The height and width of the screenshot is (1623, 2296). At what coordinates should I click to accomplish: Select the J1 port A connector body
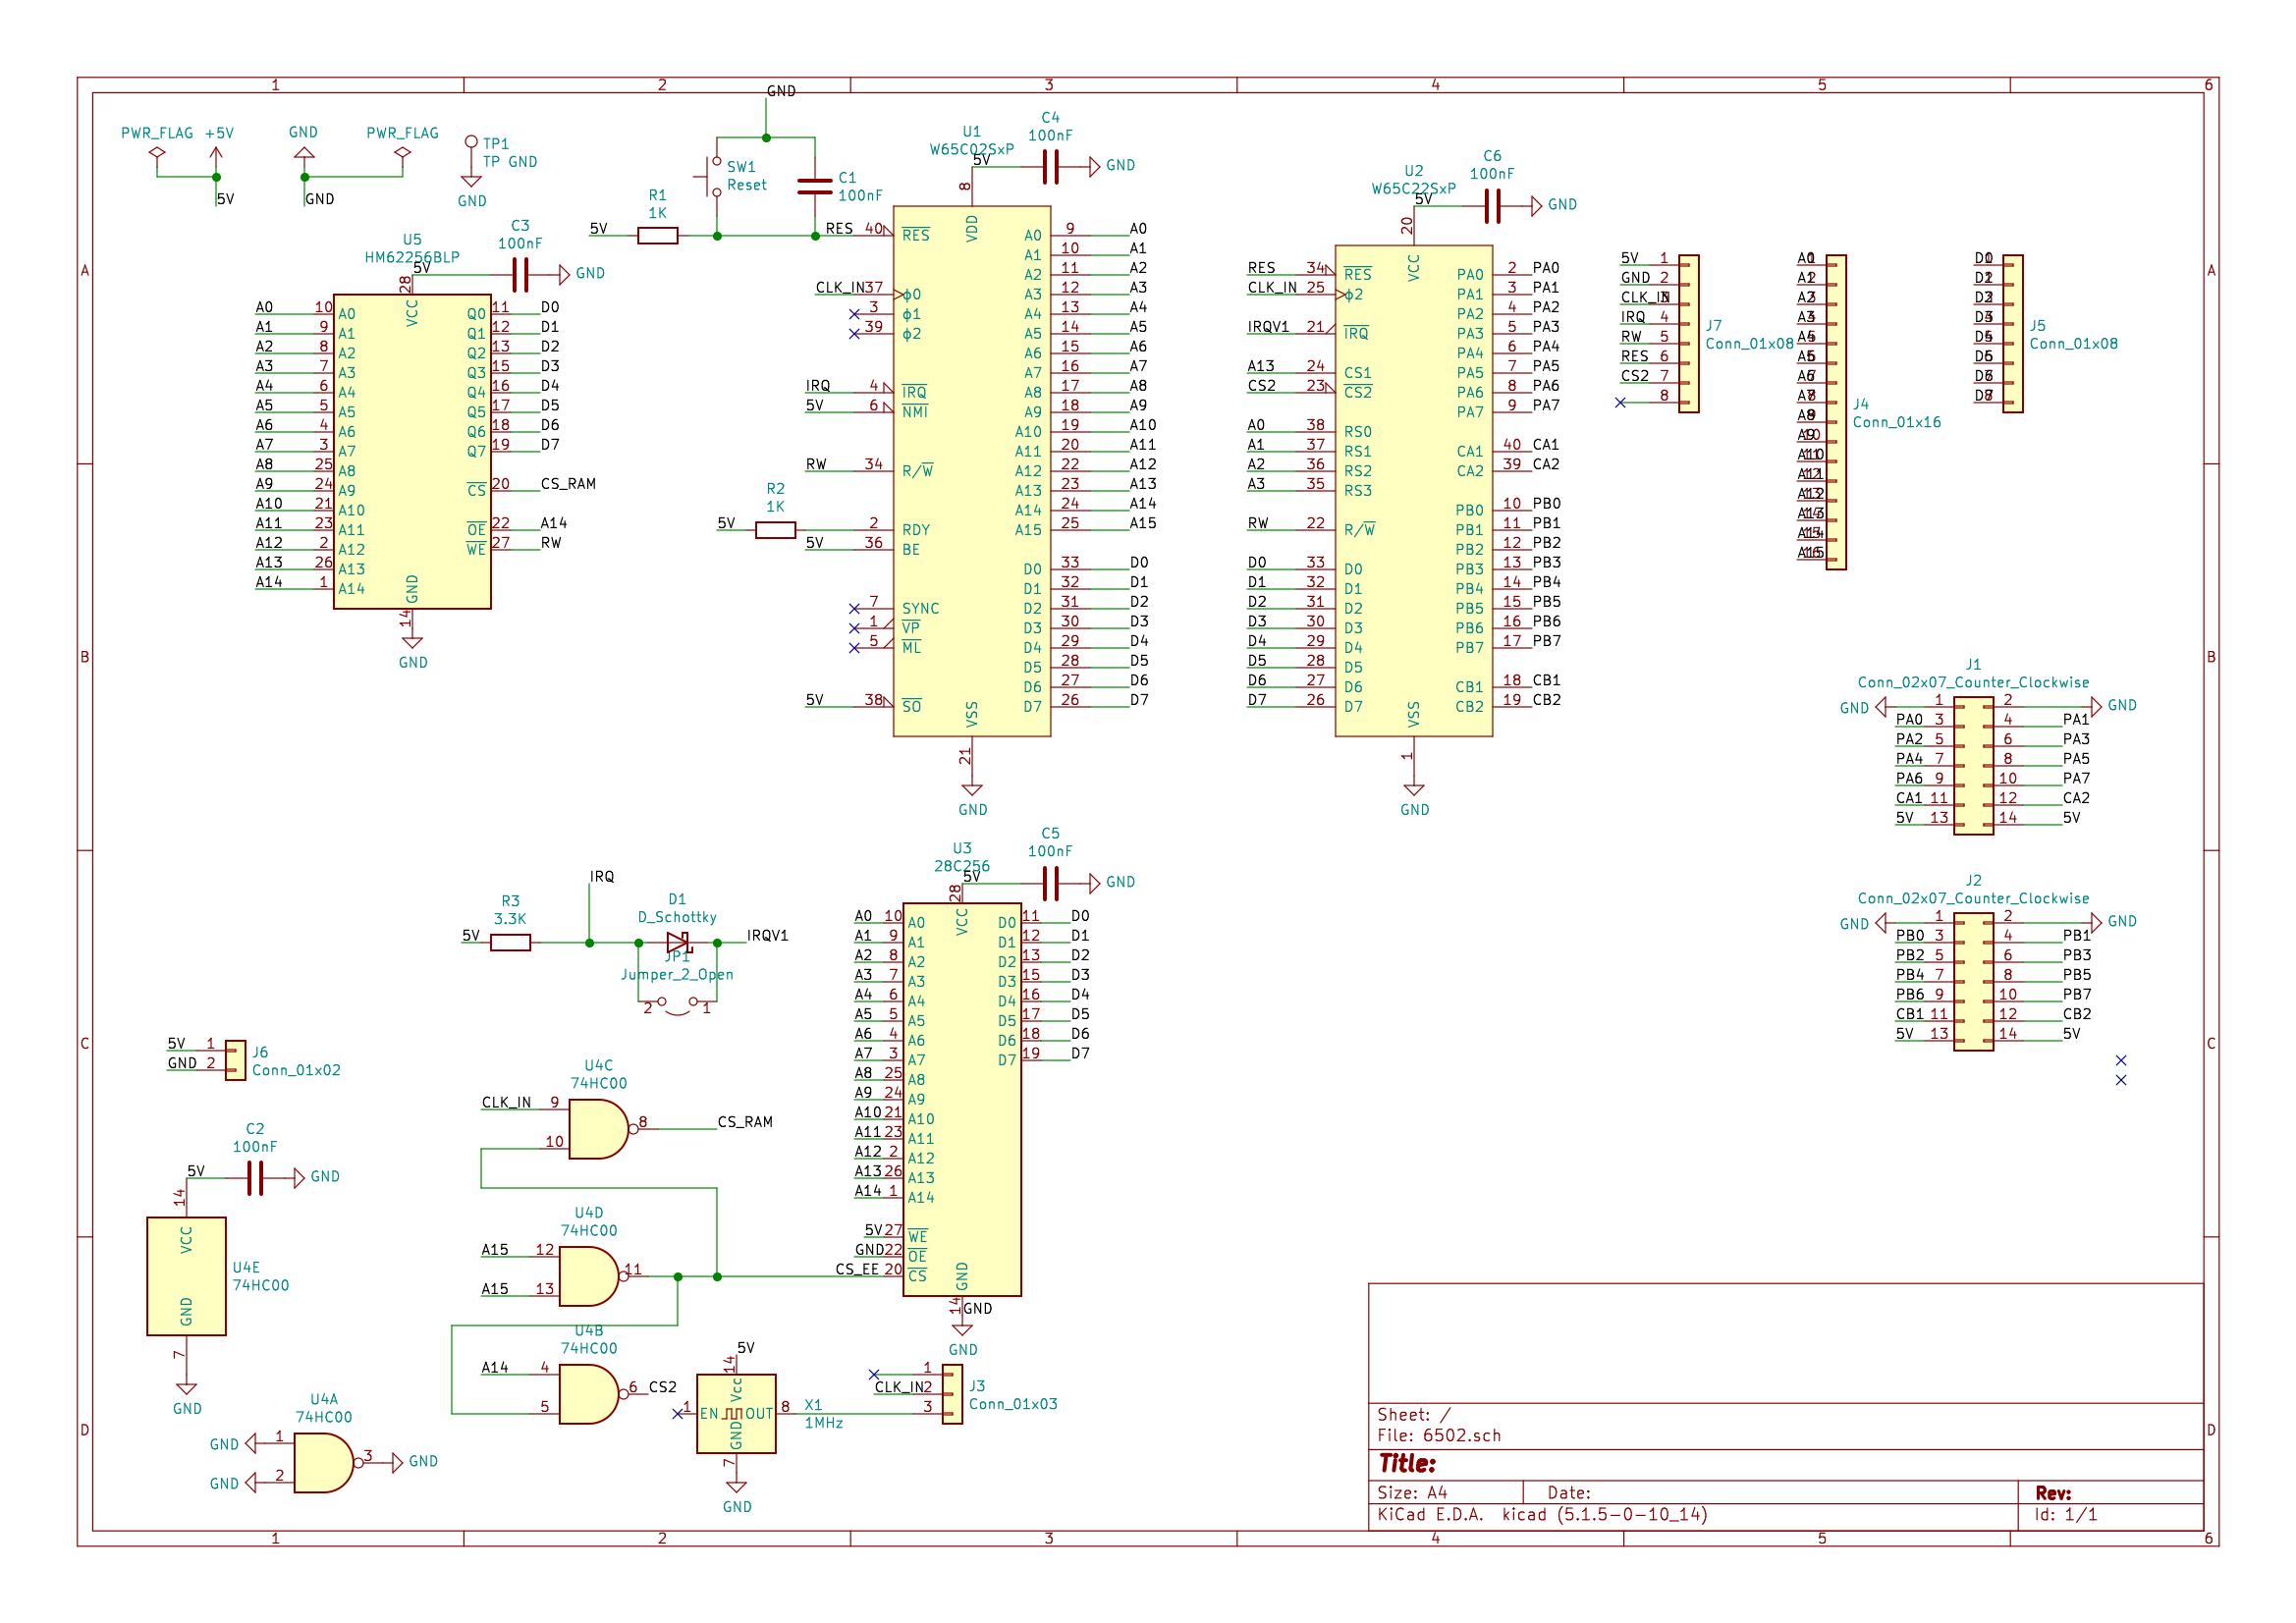tap(1973, 765)
